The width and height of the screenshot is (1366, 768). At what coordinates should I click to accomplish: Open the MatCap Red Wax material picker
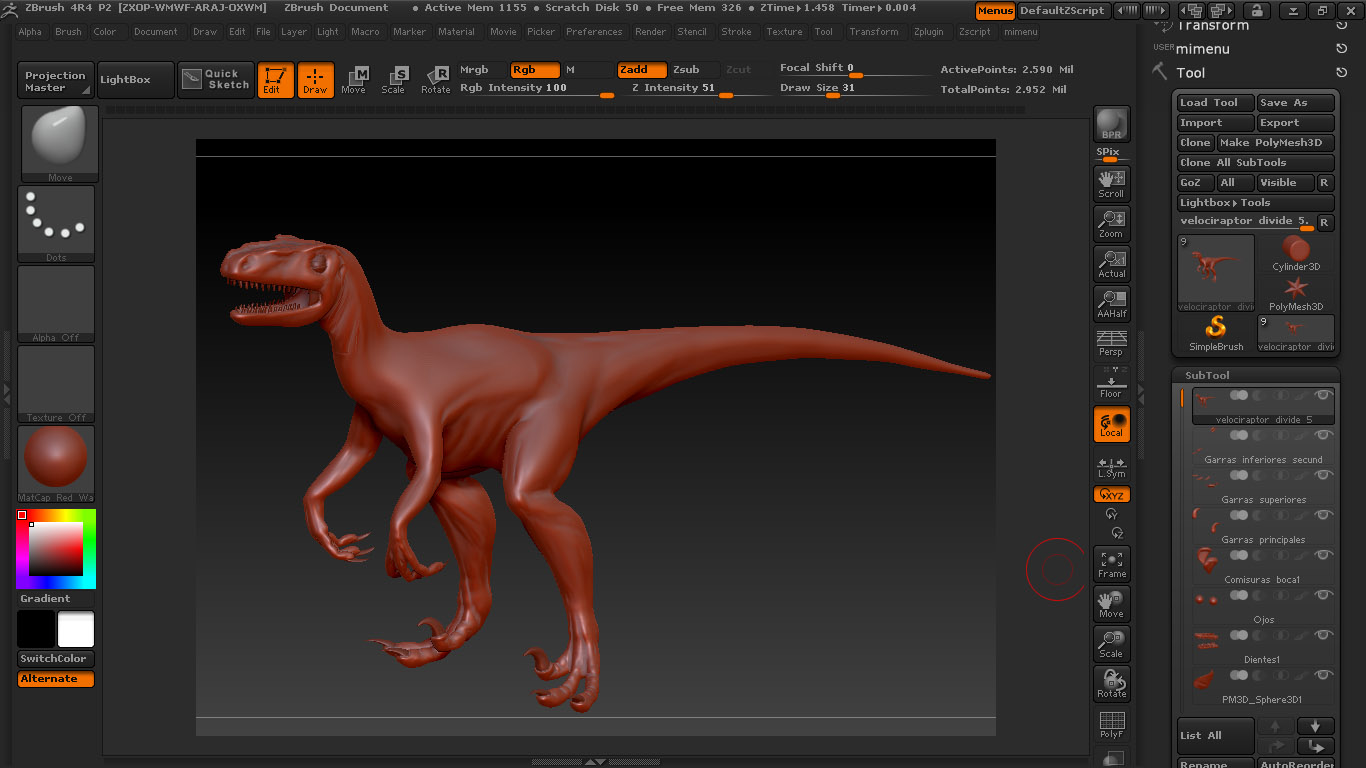click(56, 464)
